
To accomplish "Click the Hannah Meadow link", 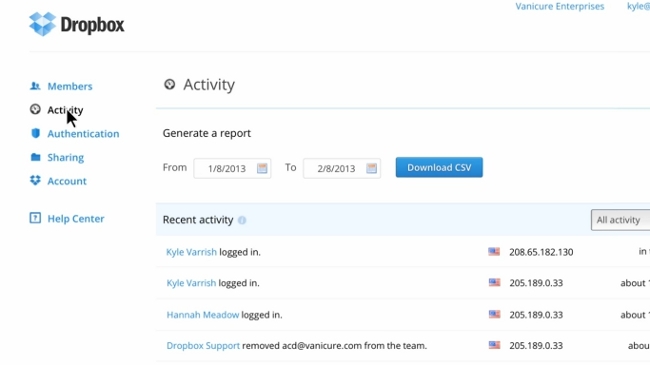I will 203,315.
